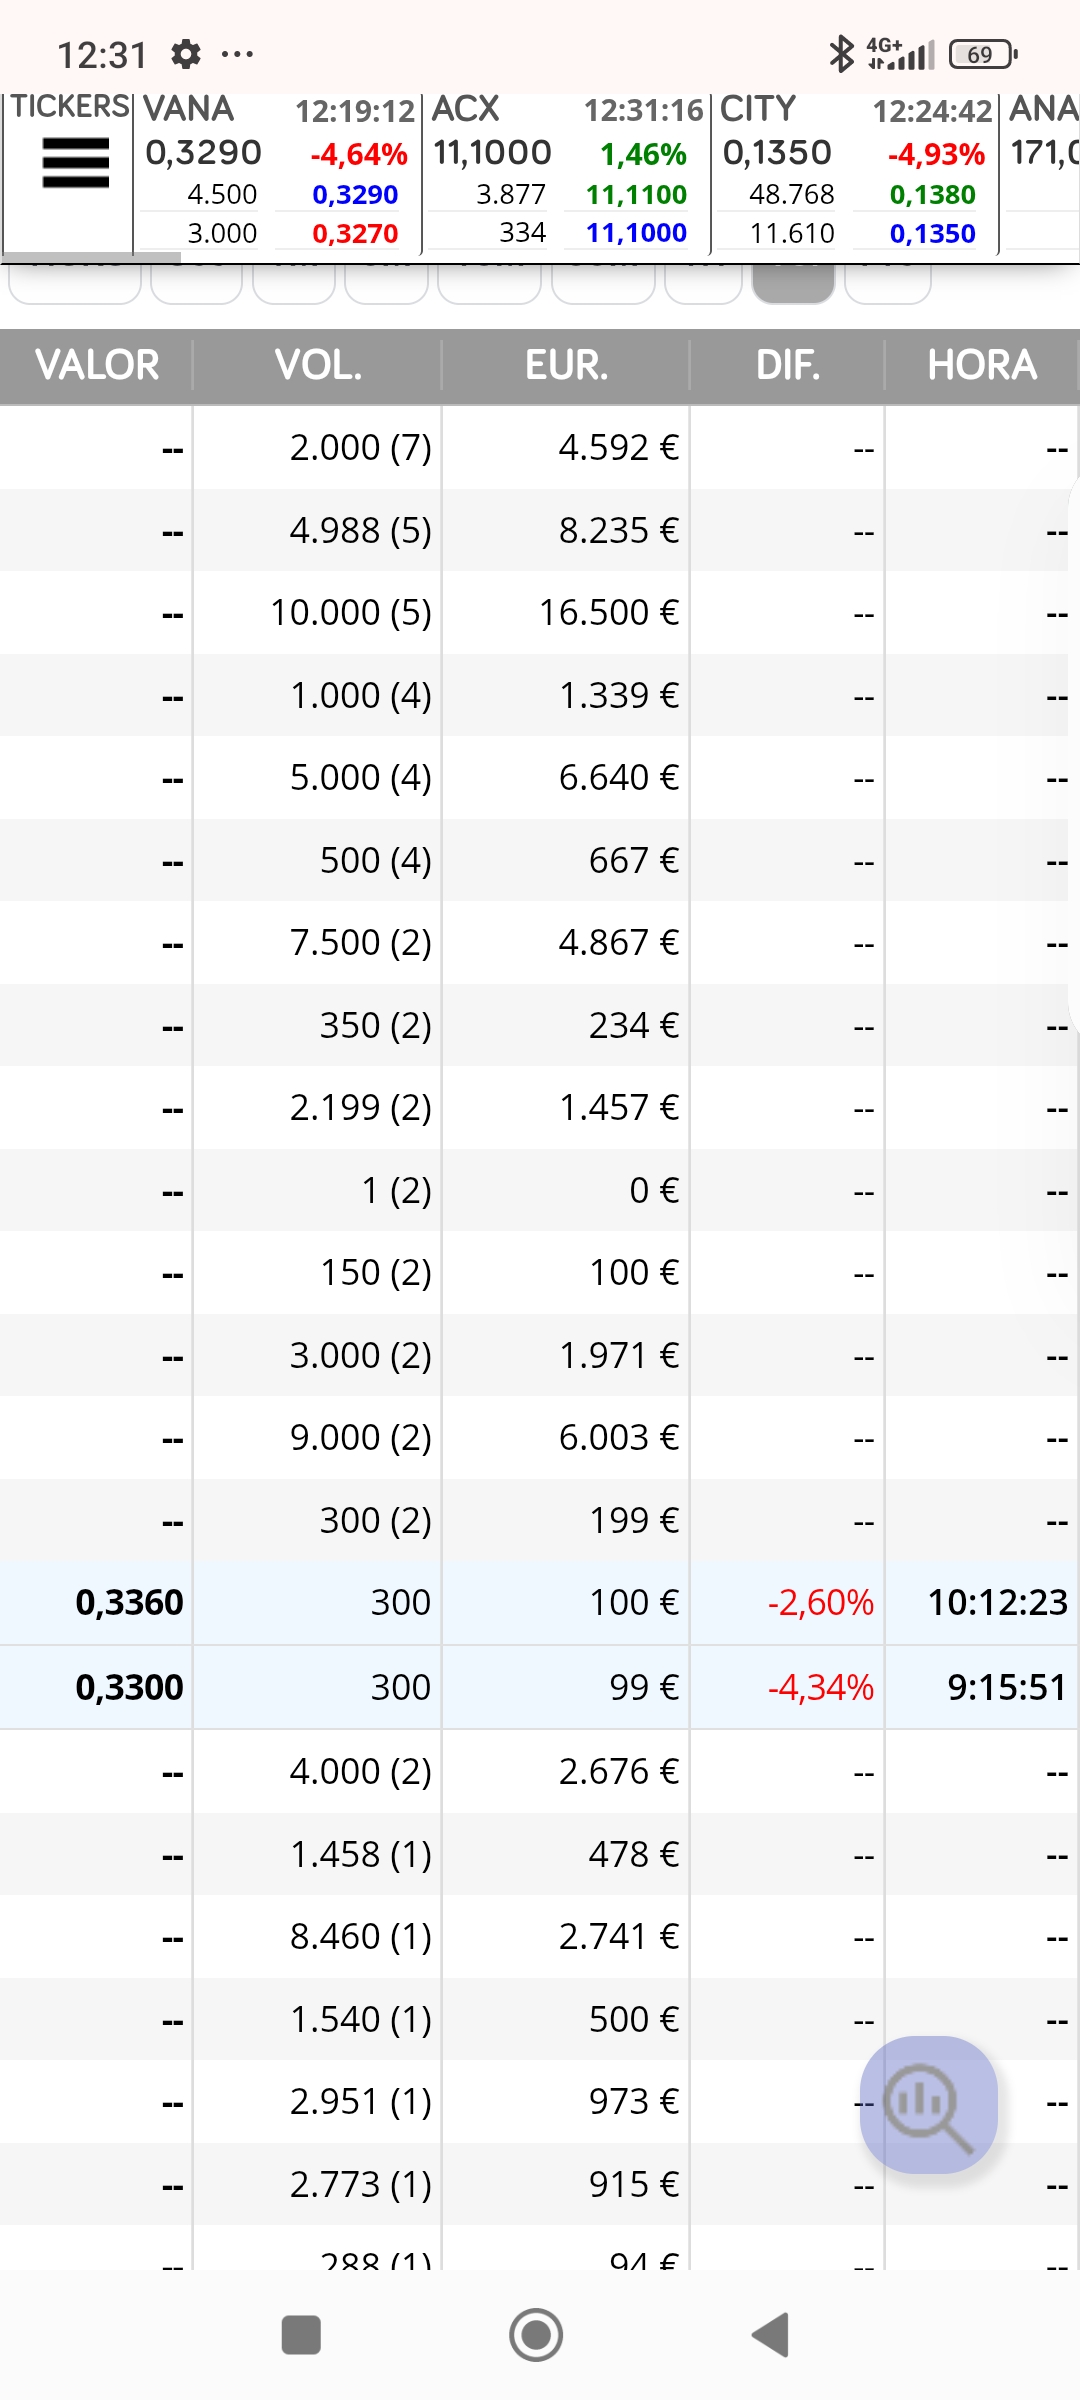Viewport: 1080px width, 2400px height.
Task: Select the ACX ticker card
Action: coord(566,172)
